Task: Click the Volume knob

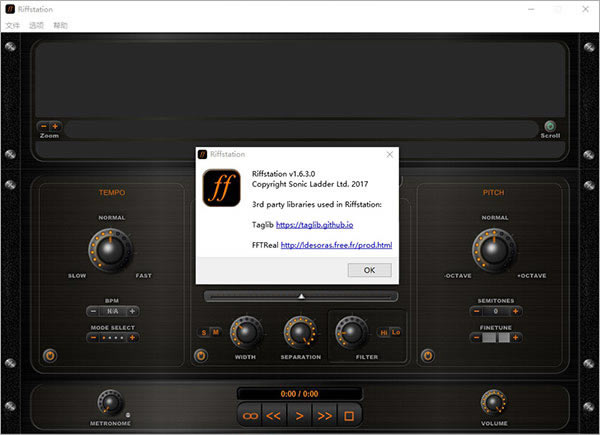Action: pos(494,402)
